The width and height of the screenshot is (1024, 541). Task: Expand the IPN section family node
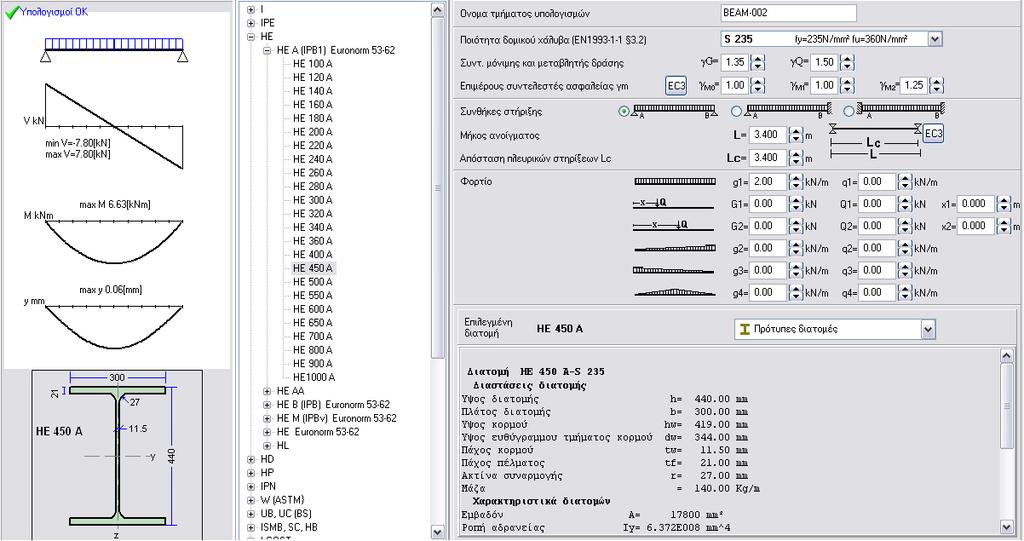point(251,487)
